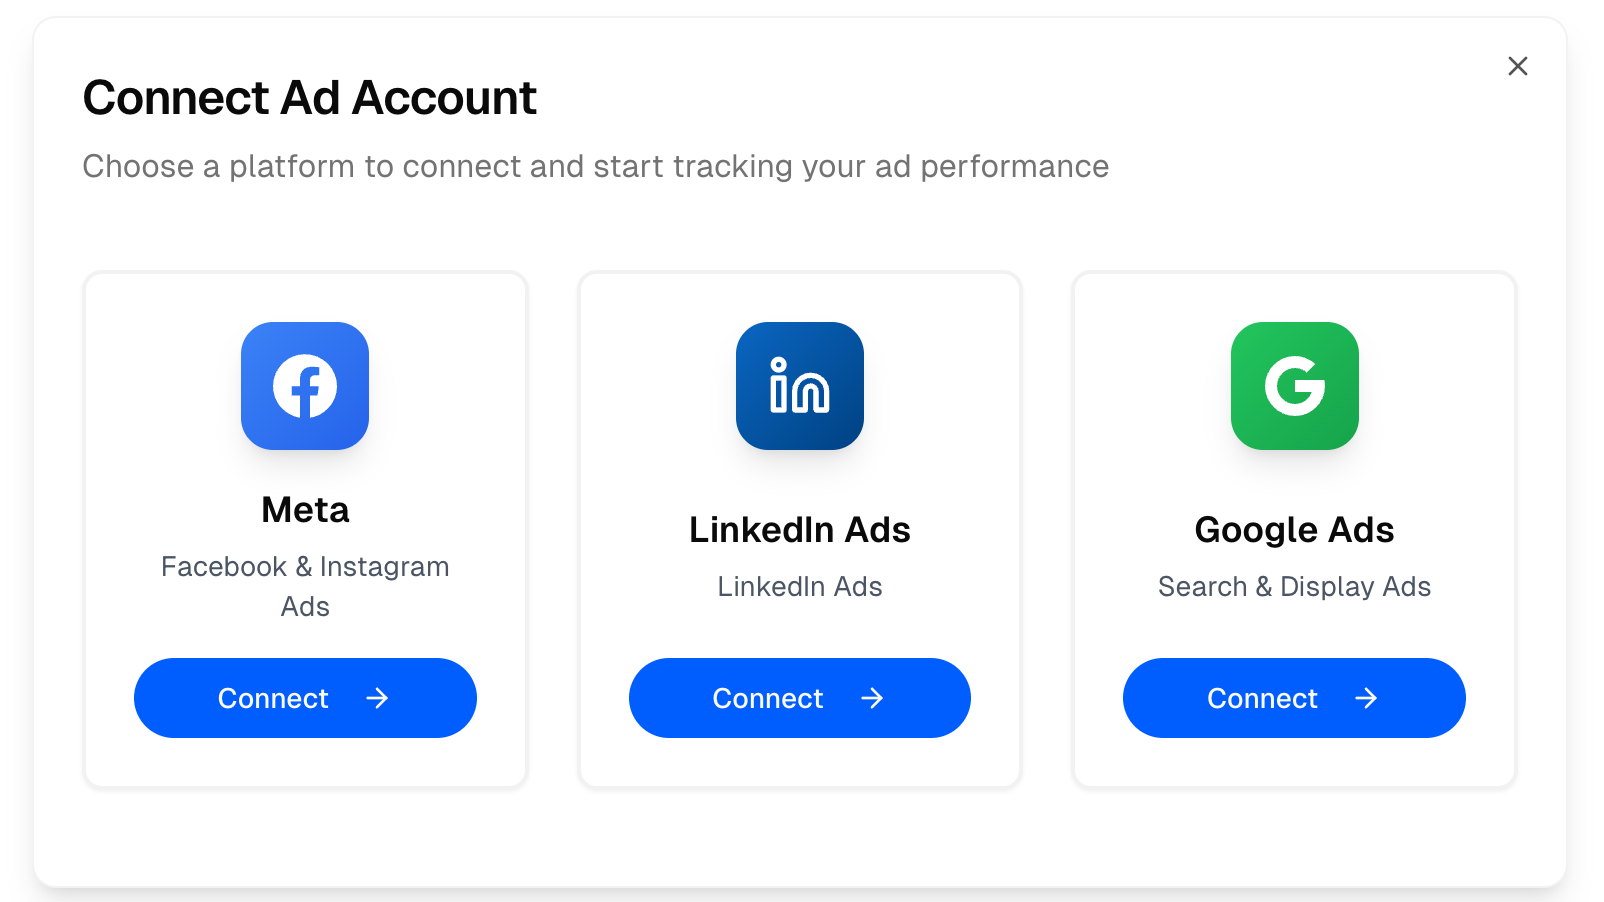1604x902 pixels.
Task: Click the arrow inside the LinkedIn Connect button
Action: click(872, 698)
